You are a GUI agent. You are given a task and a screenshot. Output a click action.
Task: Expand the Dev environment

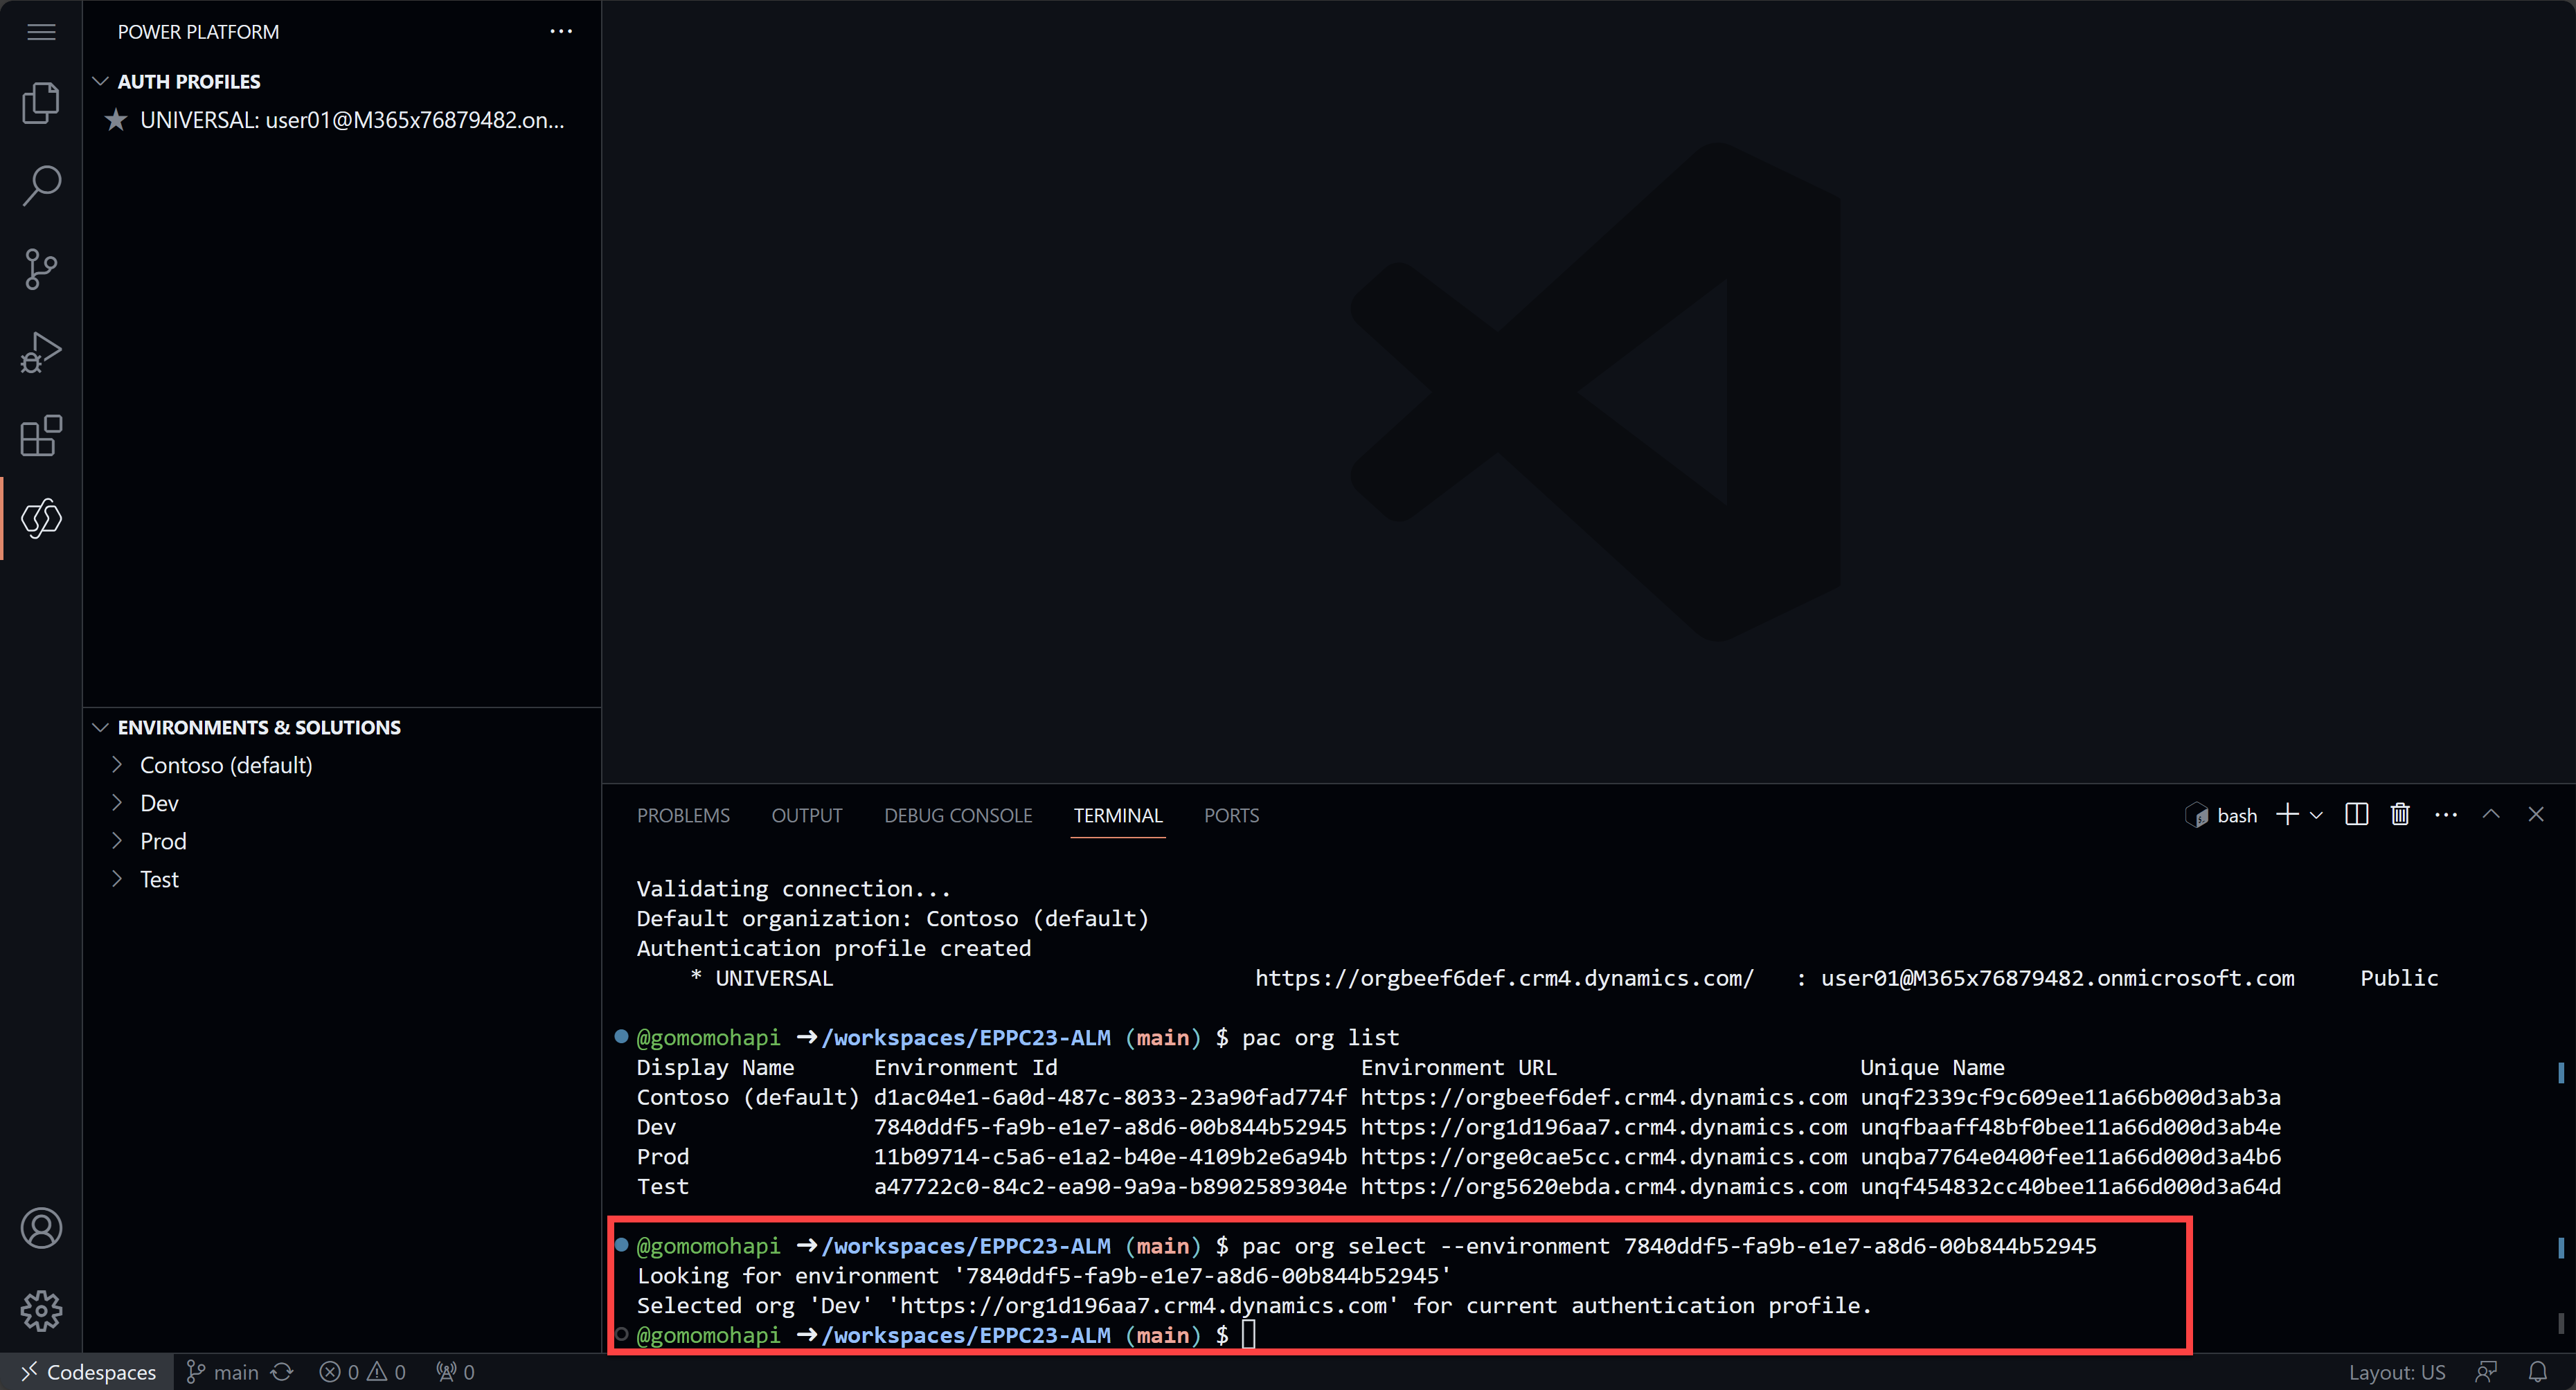click(117, 803)
